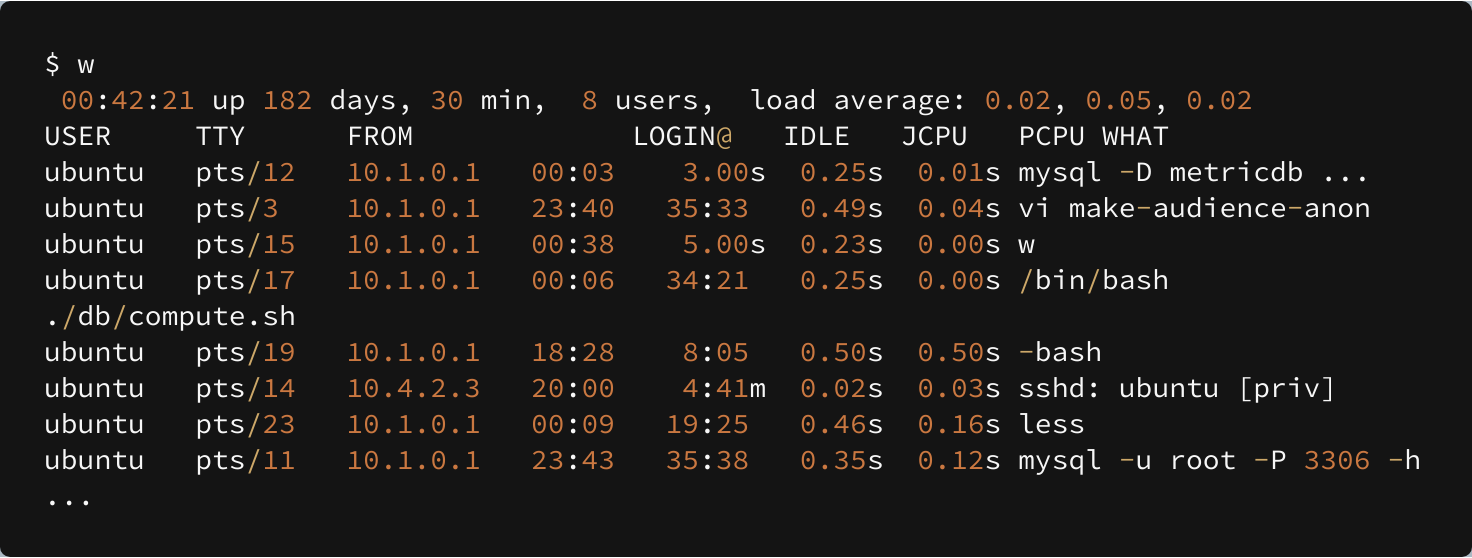Click the IDLE column header
The width and height of the screenshot is (1472, 558).
tap(816, 136)
